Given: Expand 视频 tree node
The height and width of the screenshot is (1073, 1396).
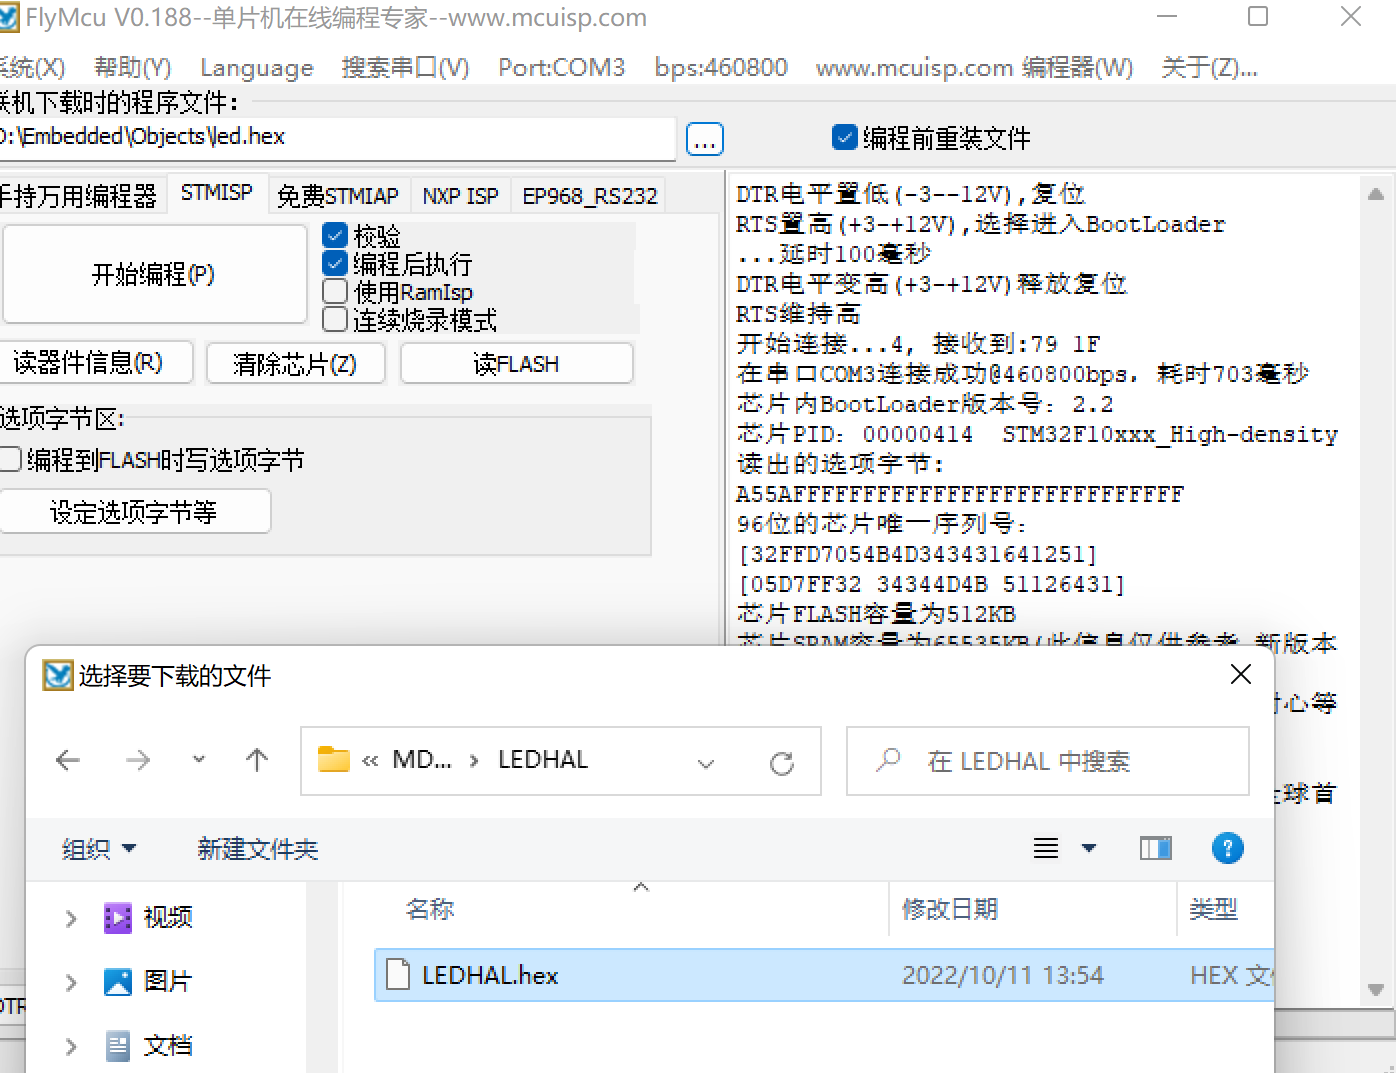Looking at the screenshot, I should 70,918.
